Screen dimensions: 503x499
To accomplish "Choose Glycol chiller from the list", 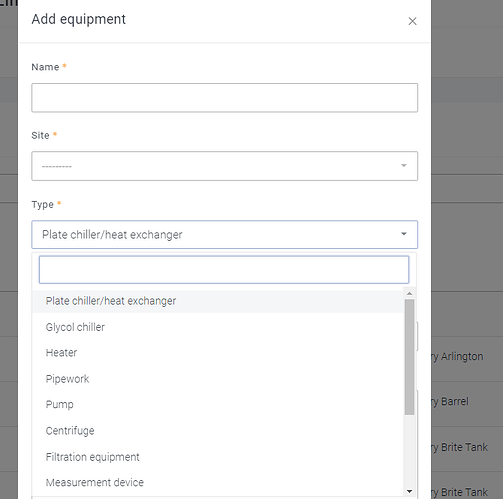I will point(218,327).
